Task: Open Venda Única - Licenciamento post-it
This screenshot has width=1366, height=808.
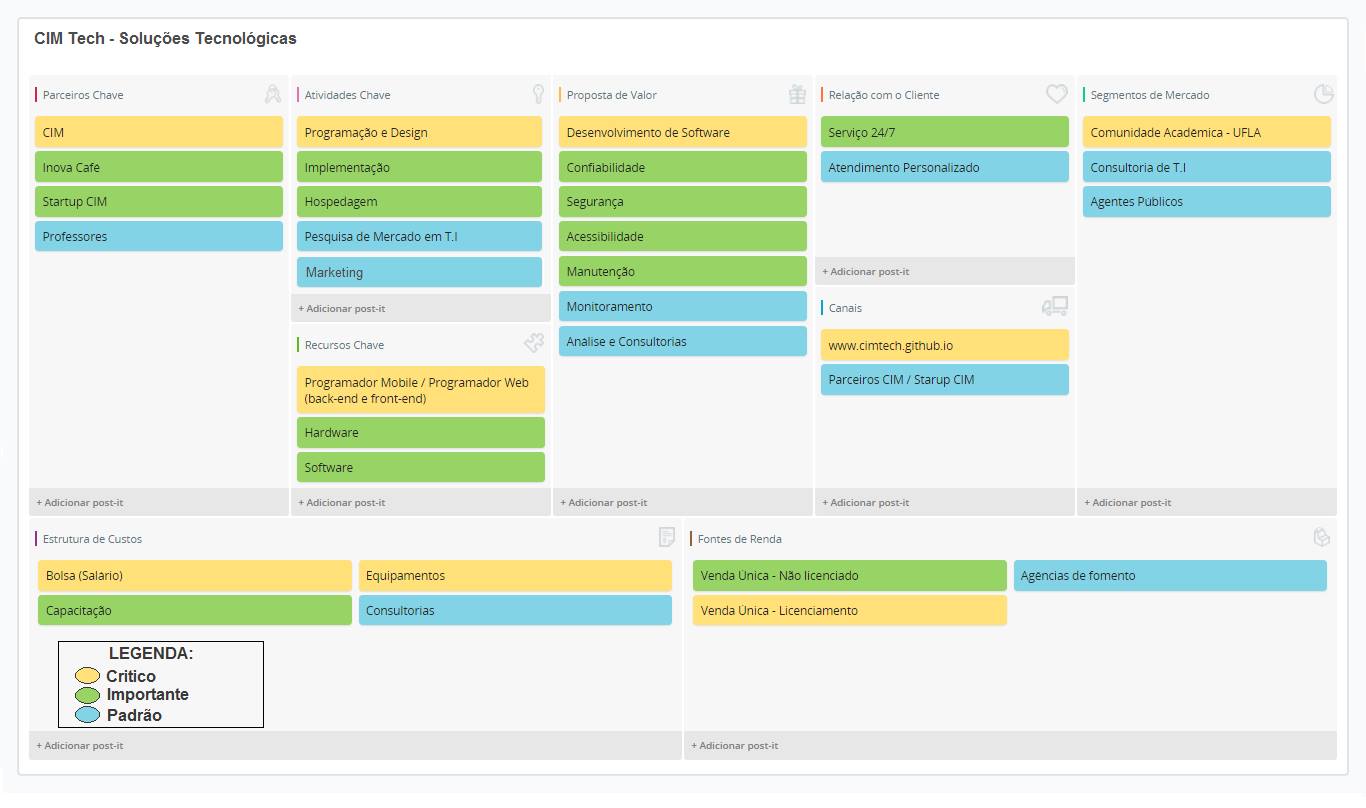Action: click(850, 610)
